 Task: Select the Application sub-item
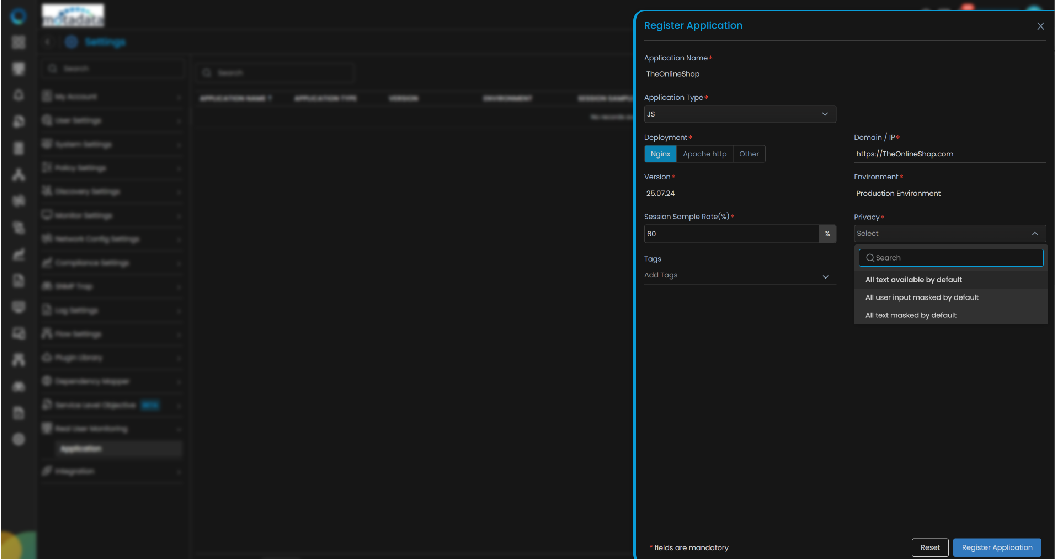[119, 449]
